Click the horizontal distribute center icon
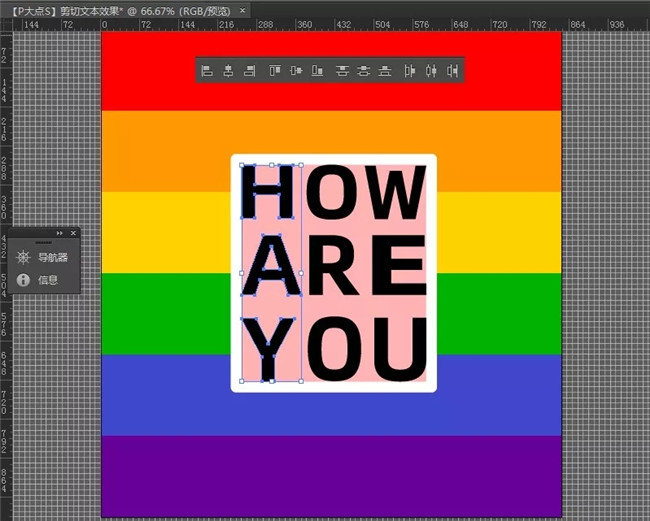This screenshot has width=650, height=521. [432, 71]
